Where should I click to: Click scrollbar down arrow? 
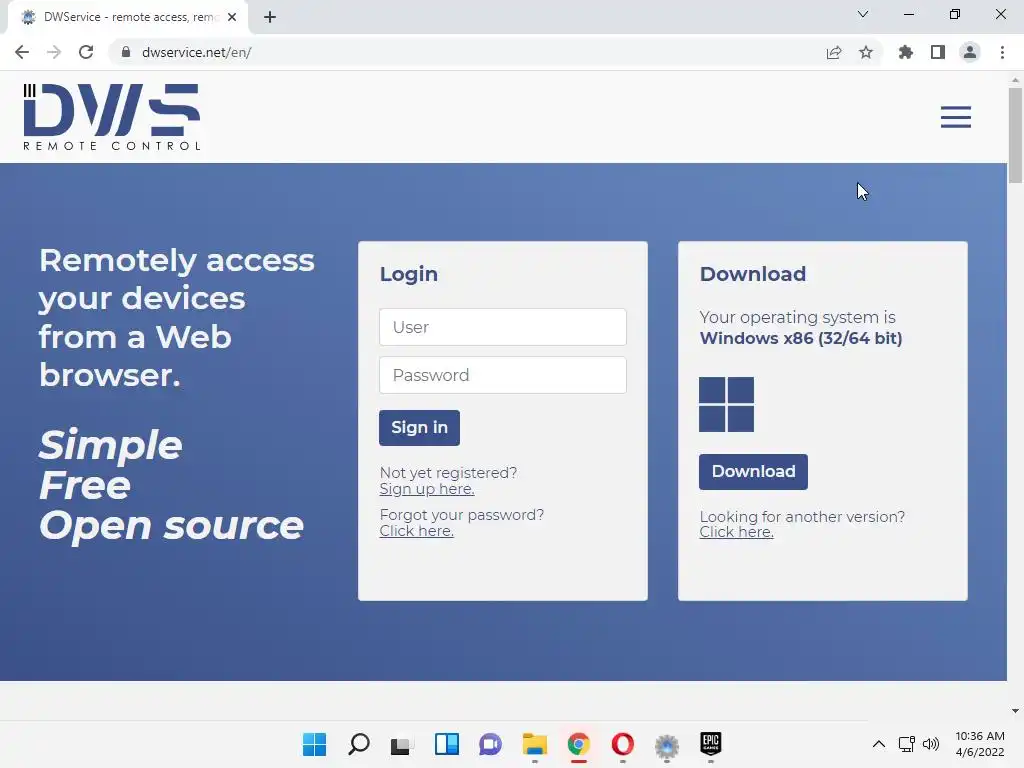(1015, 711)
